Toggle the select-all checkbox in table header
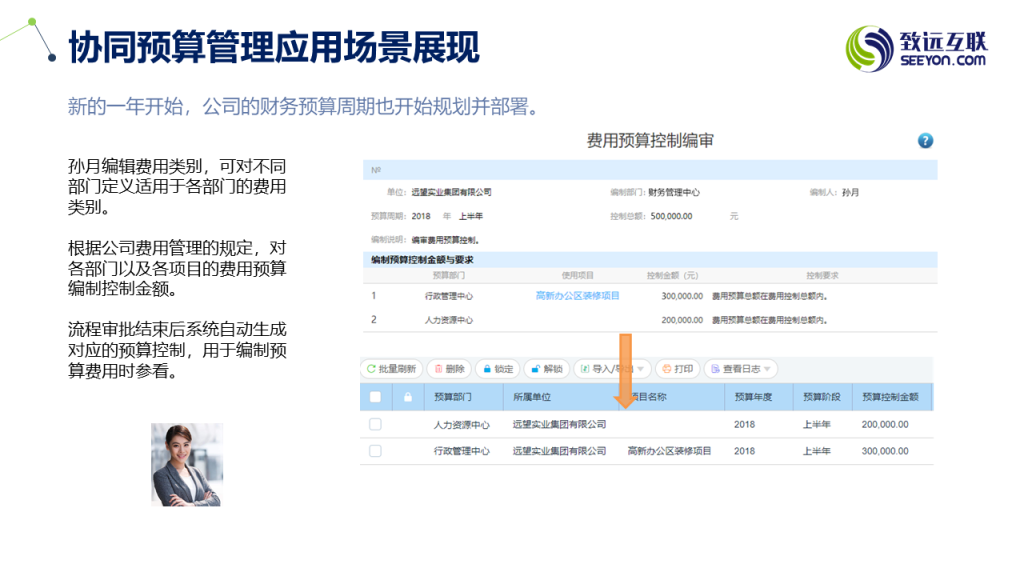 [x=375, y=397]
